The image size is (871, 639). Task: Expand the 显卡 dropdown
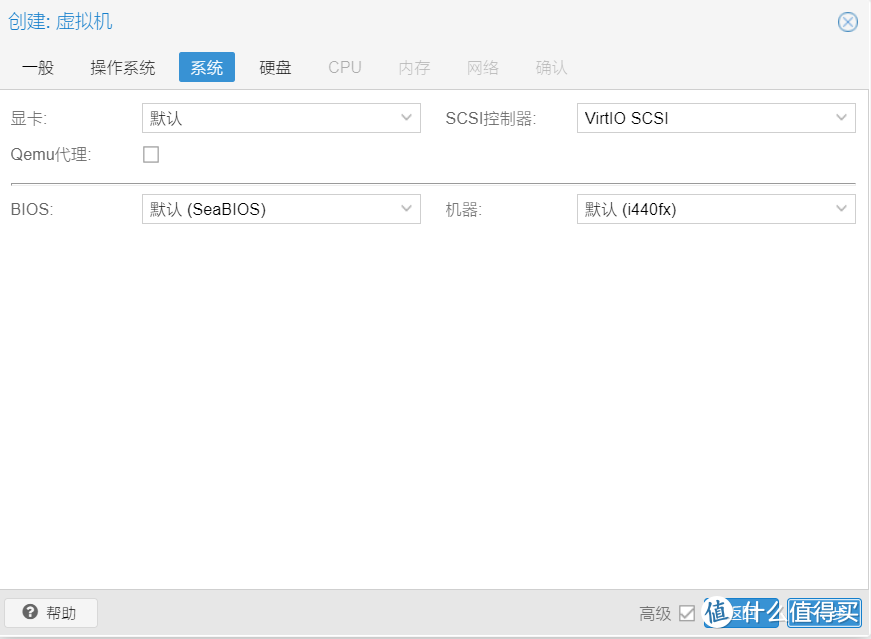point(280,117)
